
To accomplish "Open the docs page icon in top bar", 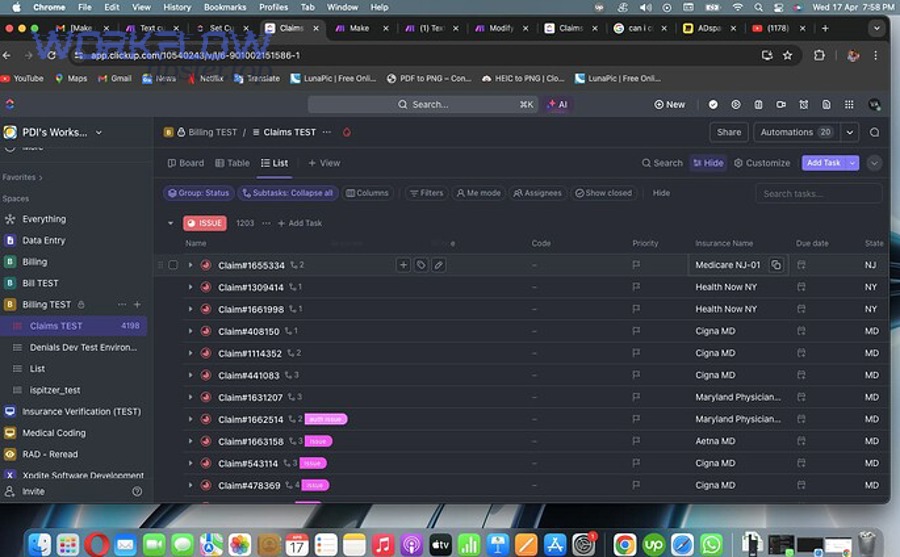I will coord(826,105).
